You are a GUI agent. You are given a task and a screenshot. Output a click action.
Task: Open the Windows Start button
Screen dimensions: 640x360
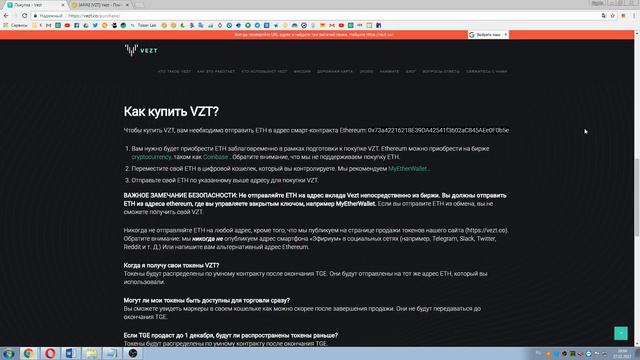[9, 353]
